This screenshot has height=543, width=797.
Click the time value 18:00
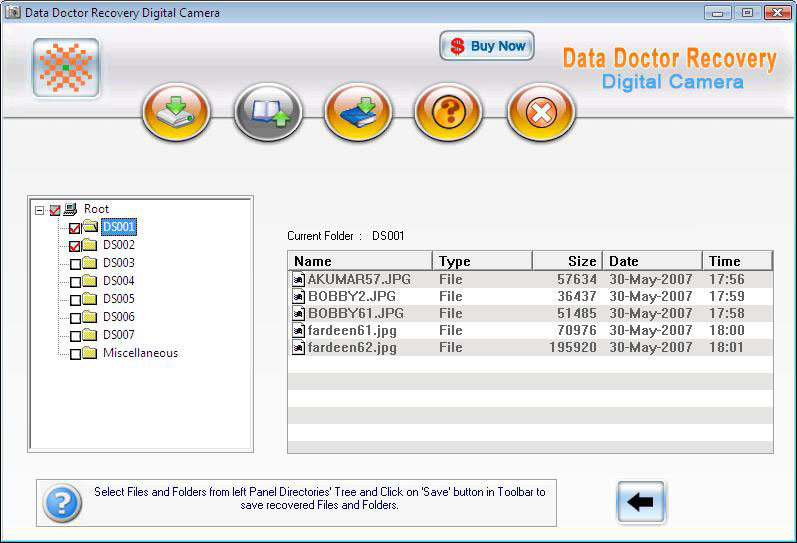click(x=727, y=330)
